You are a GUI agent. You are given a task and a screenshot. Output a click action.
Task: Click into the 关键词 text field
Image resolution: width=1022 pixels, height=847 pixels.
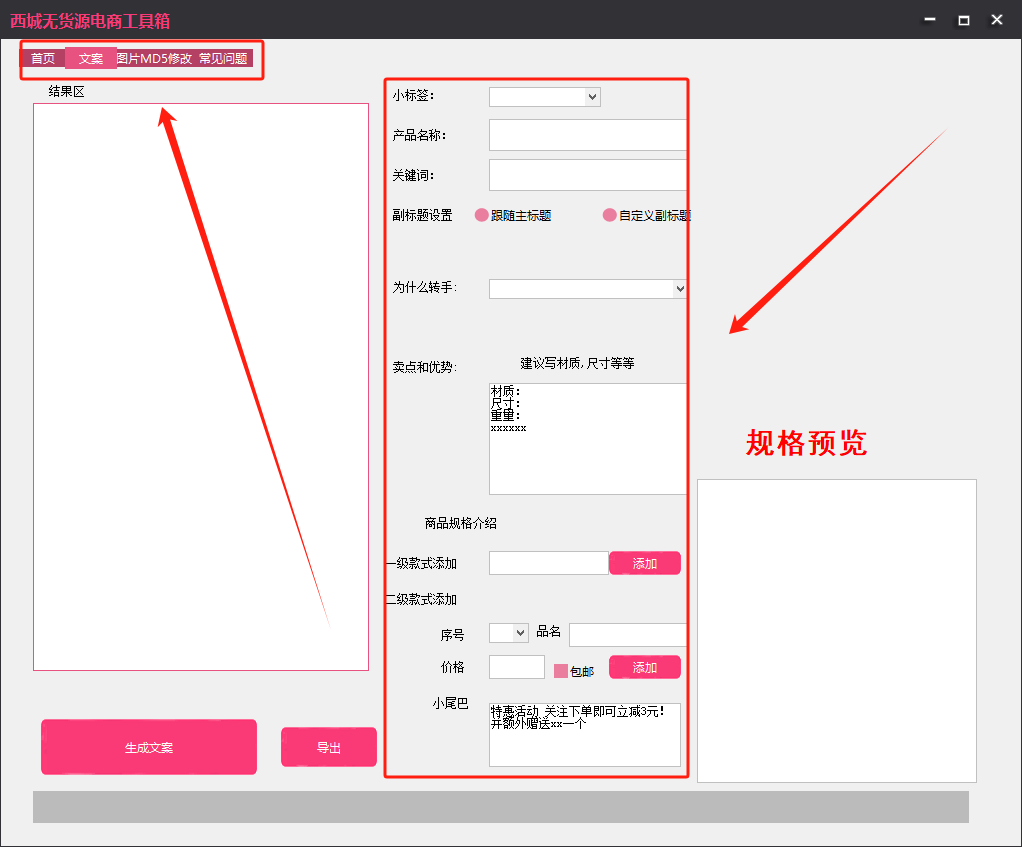[x=587, y=175]
